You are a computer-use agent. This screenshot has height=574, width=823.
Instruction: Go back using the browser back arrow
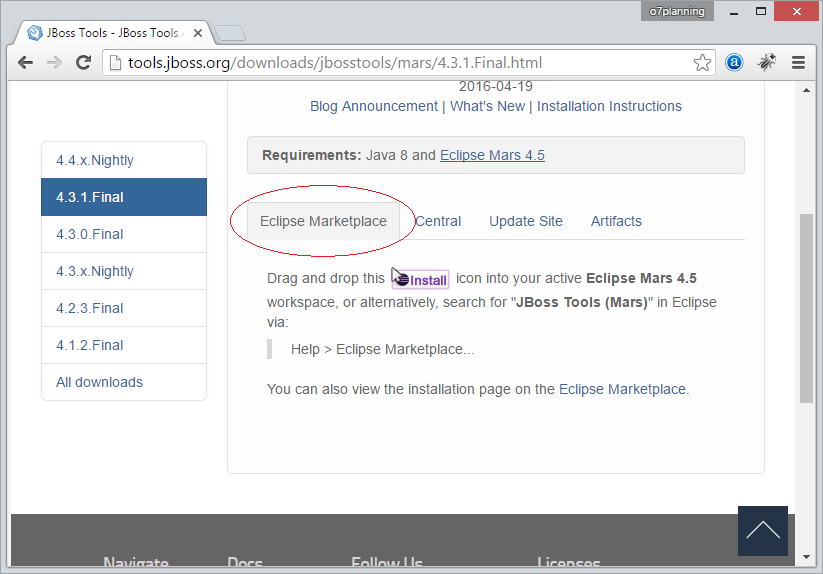pos(25,63)
